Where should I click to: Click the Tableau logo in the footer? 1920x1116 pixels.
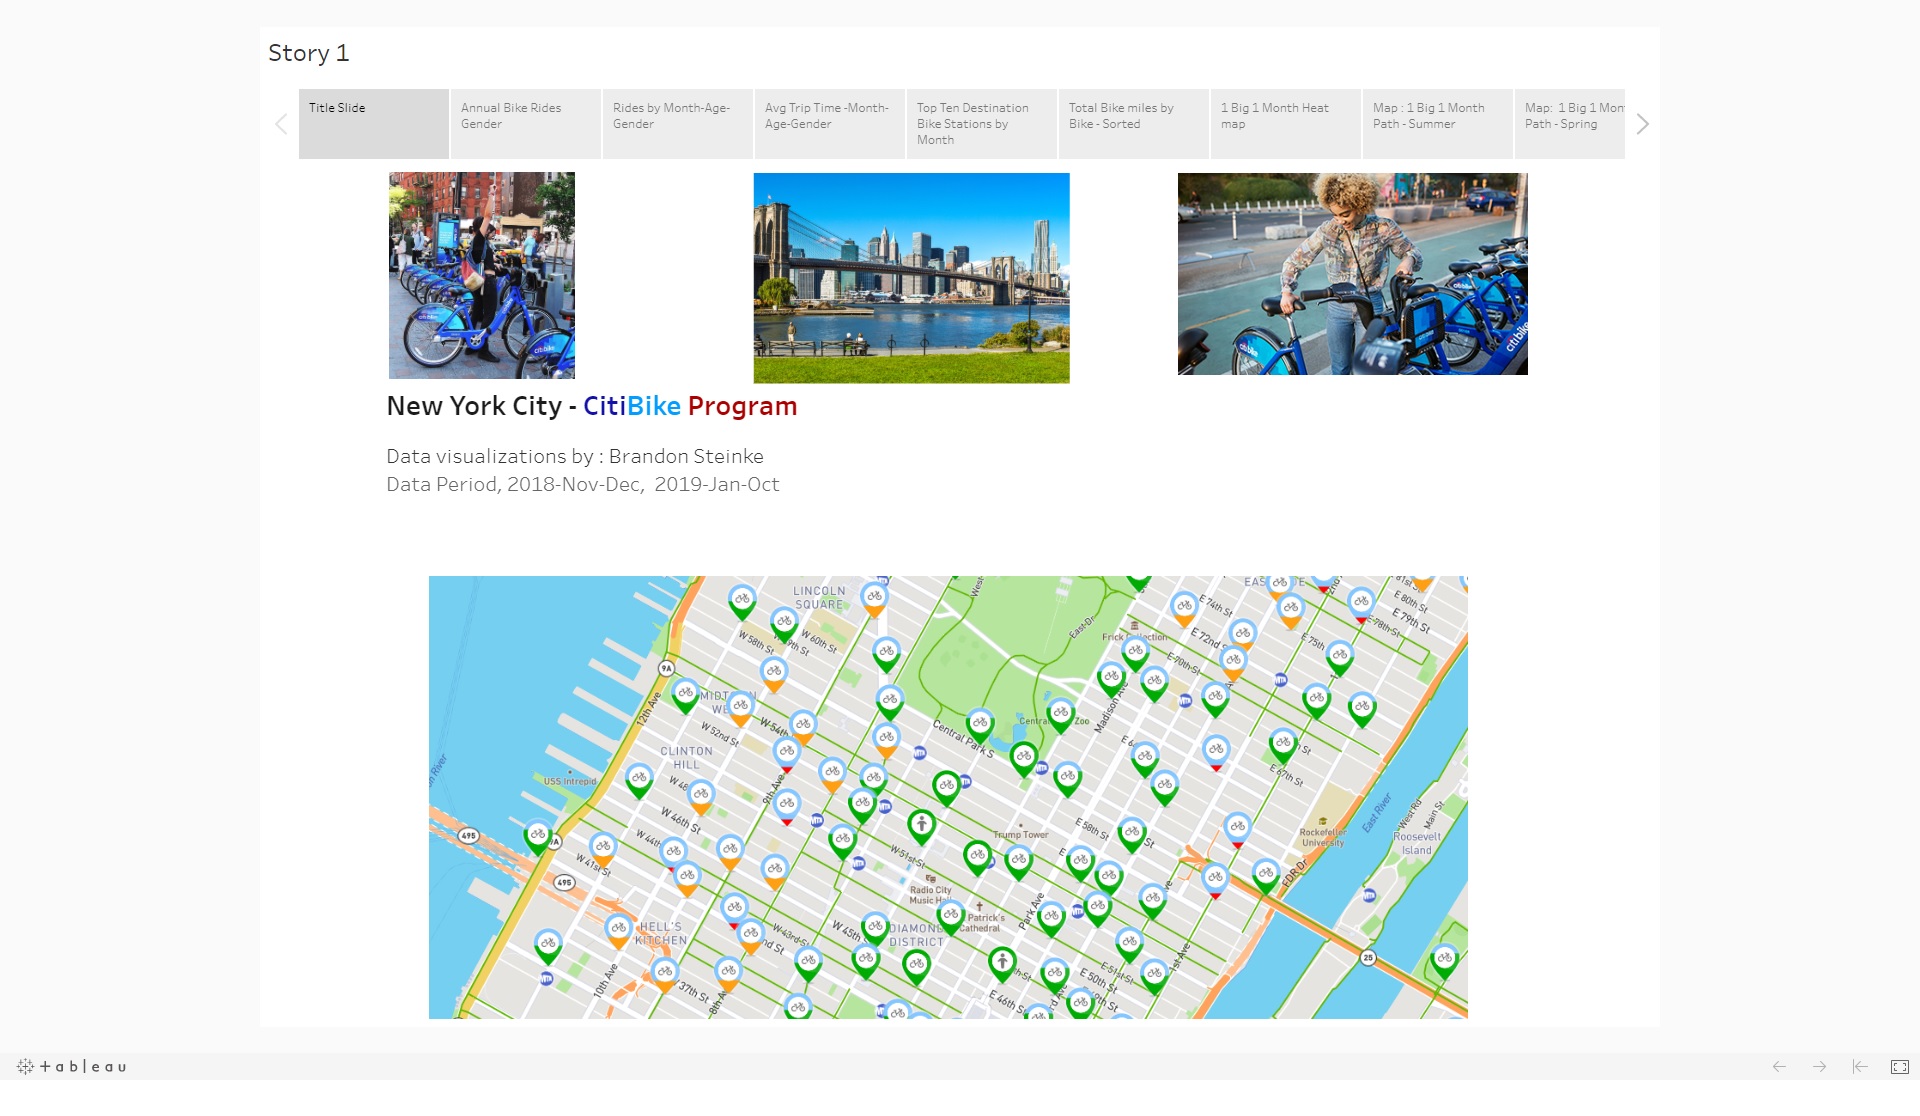pos(72,1067)
